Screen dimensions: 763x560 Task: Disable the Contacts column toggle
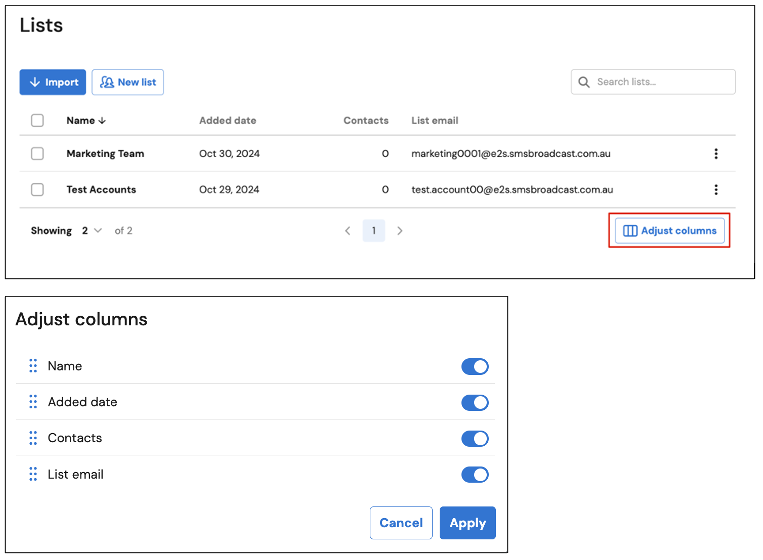[x=475, y=438]
